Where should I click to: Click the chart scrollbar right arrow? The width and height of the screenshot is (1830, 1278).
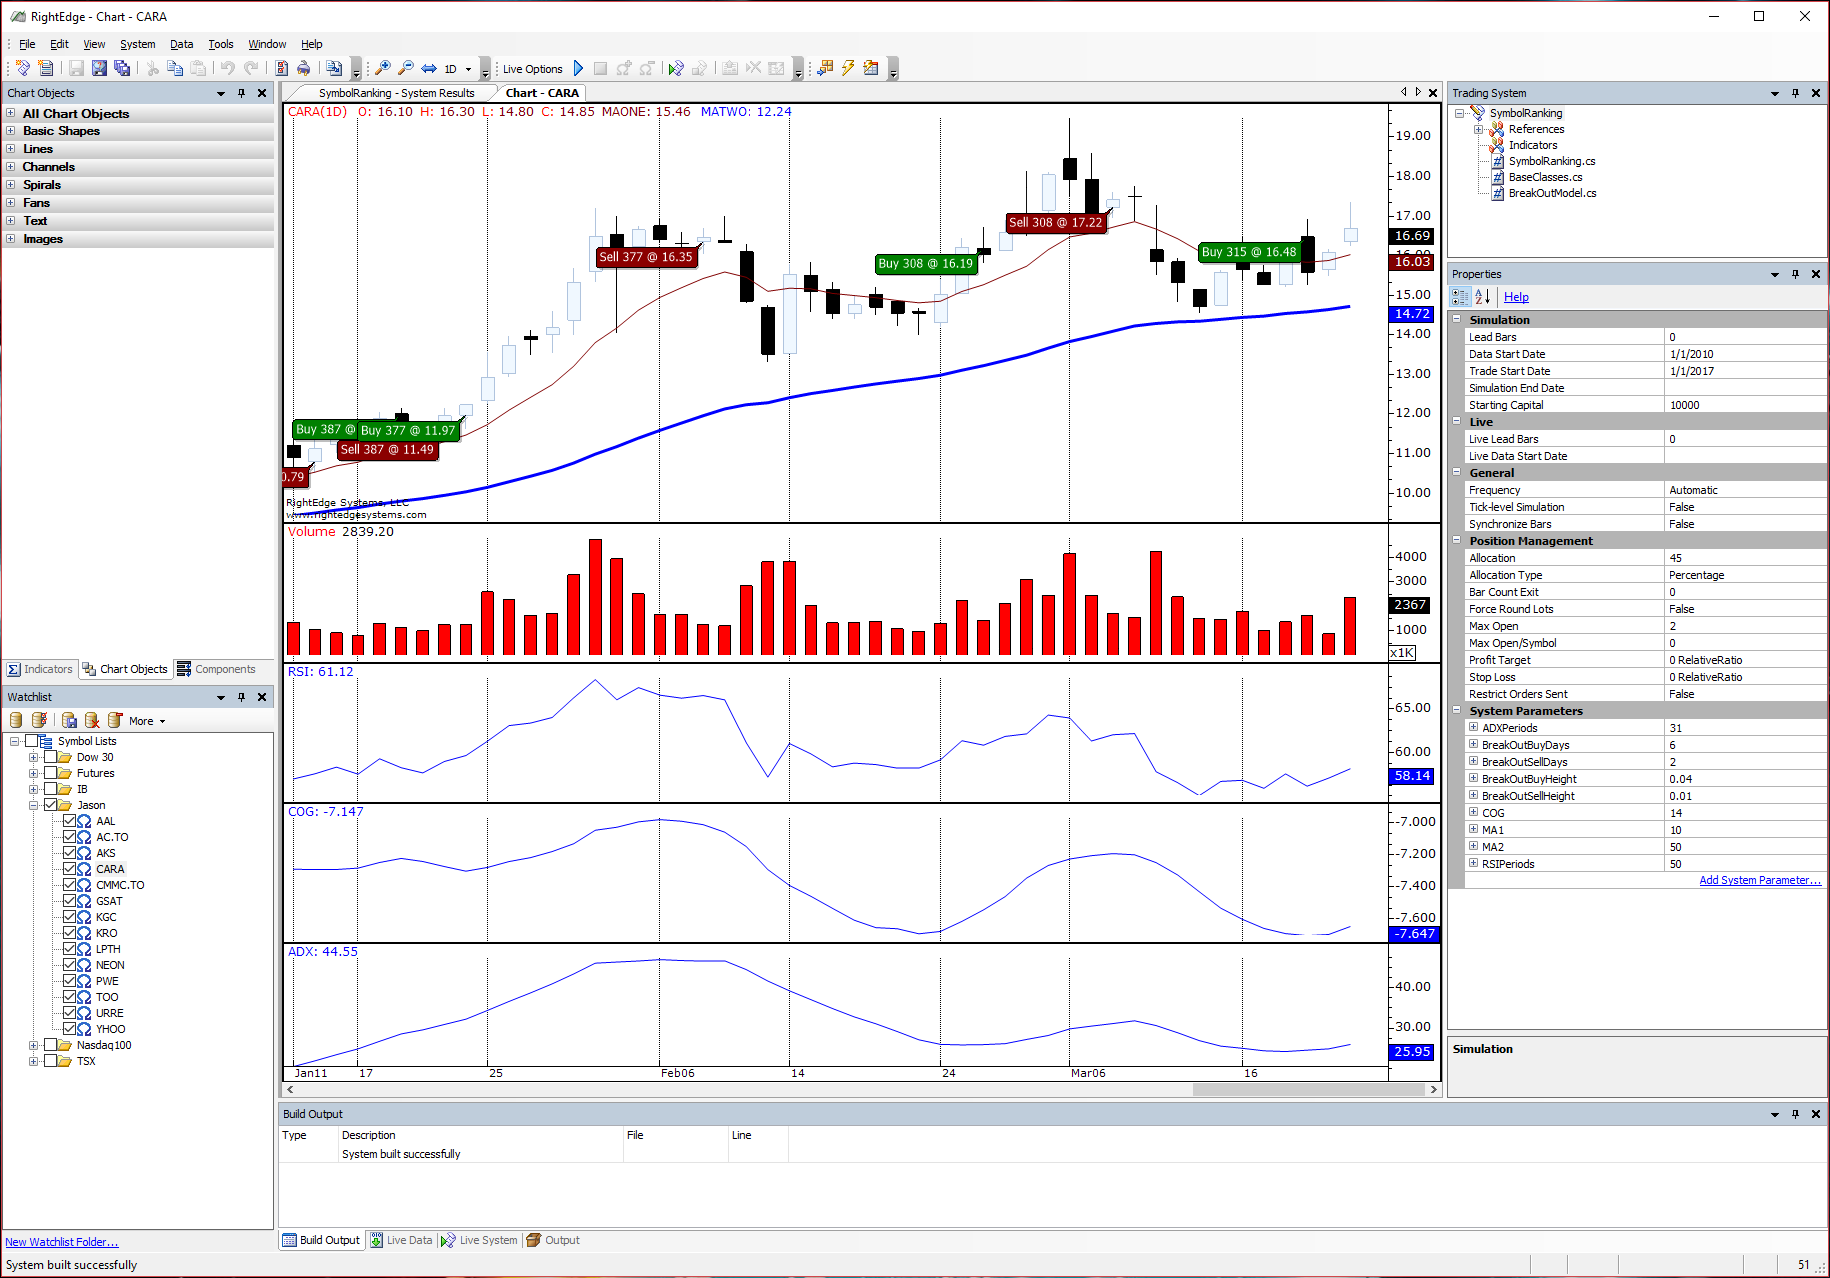[1434, 1089]
